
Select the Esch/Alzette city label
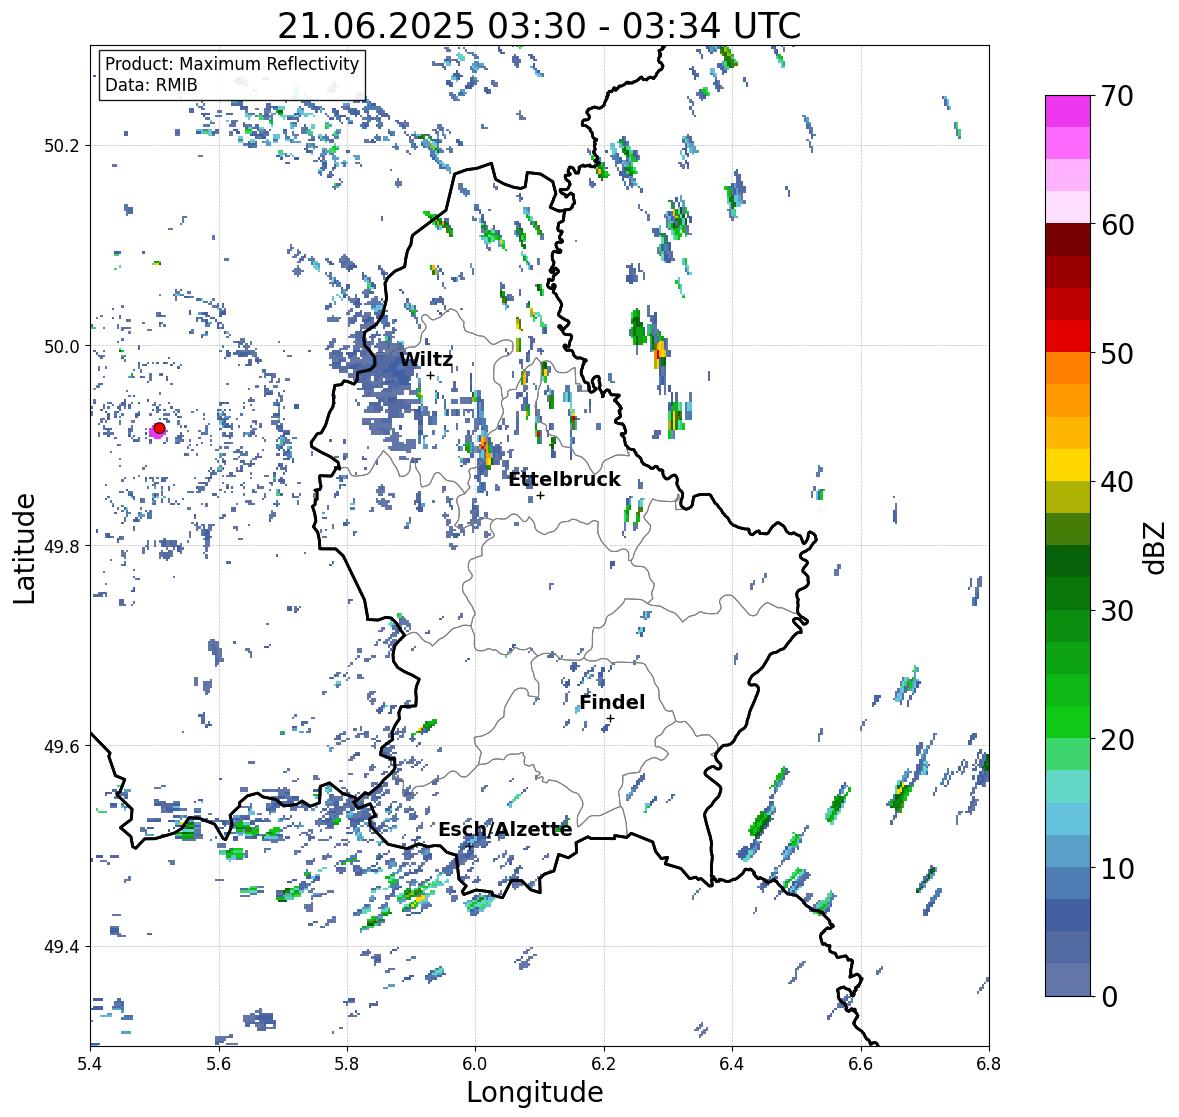[505, 830]
